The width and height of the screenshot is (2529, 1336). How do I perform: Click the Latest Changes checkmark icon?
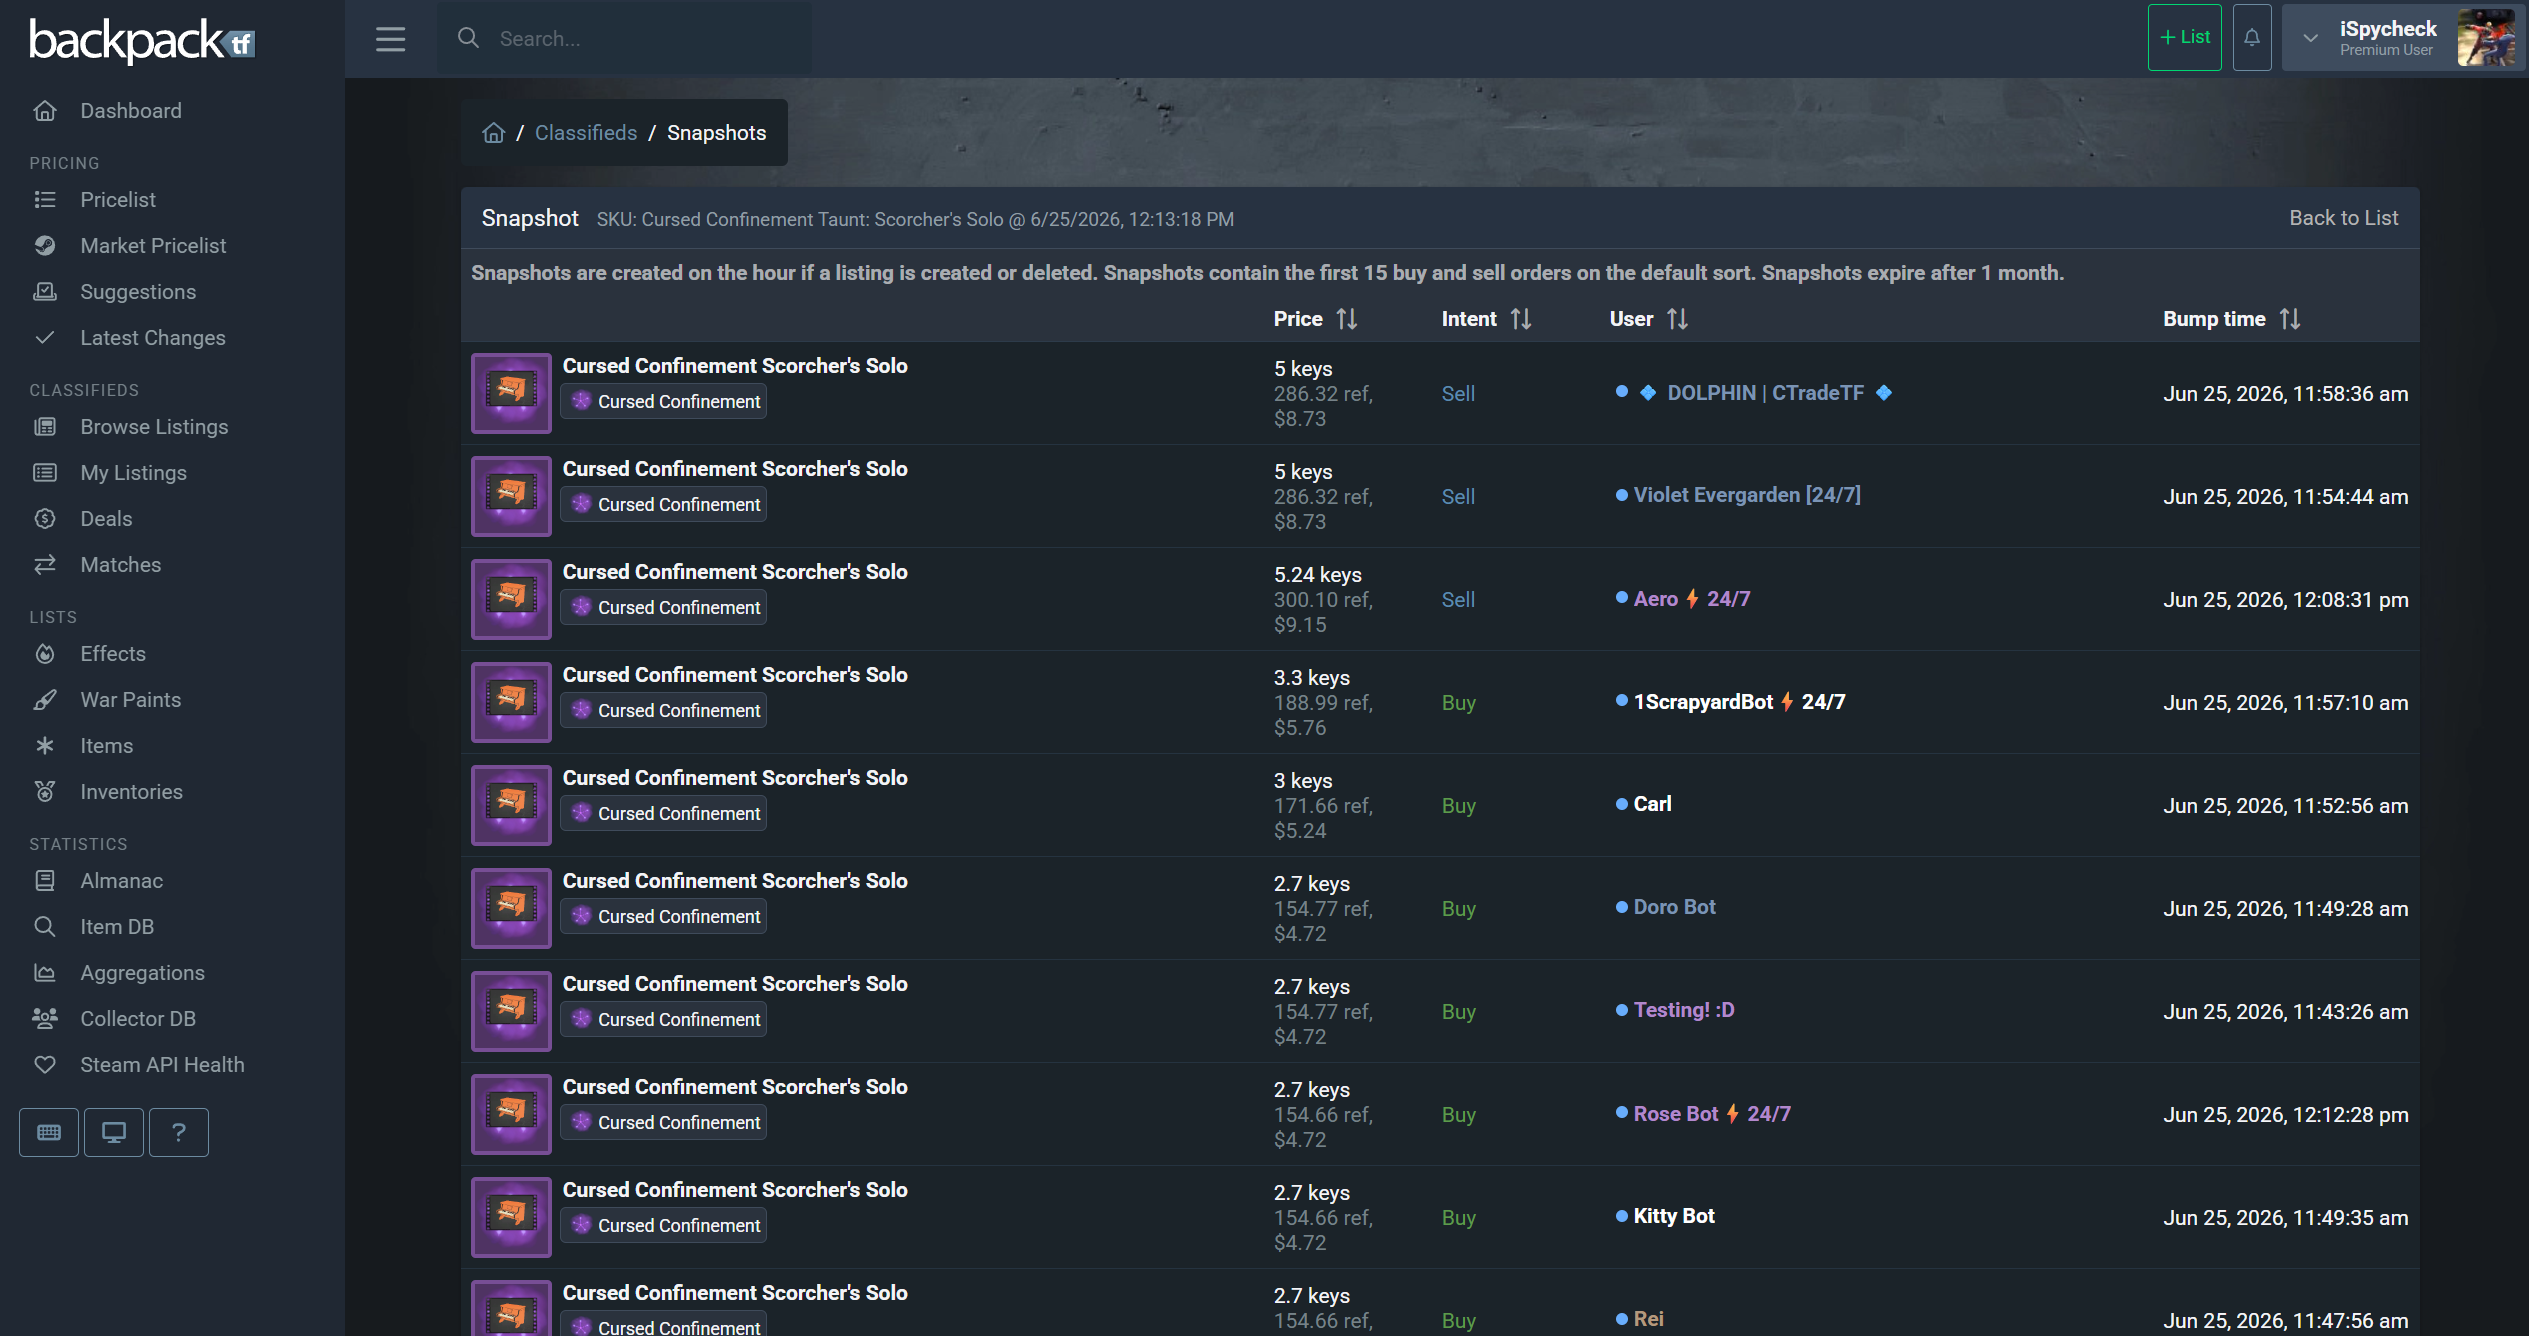coord(45,338)
